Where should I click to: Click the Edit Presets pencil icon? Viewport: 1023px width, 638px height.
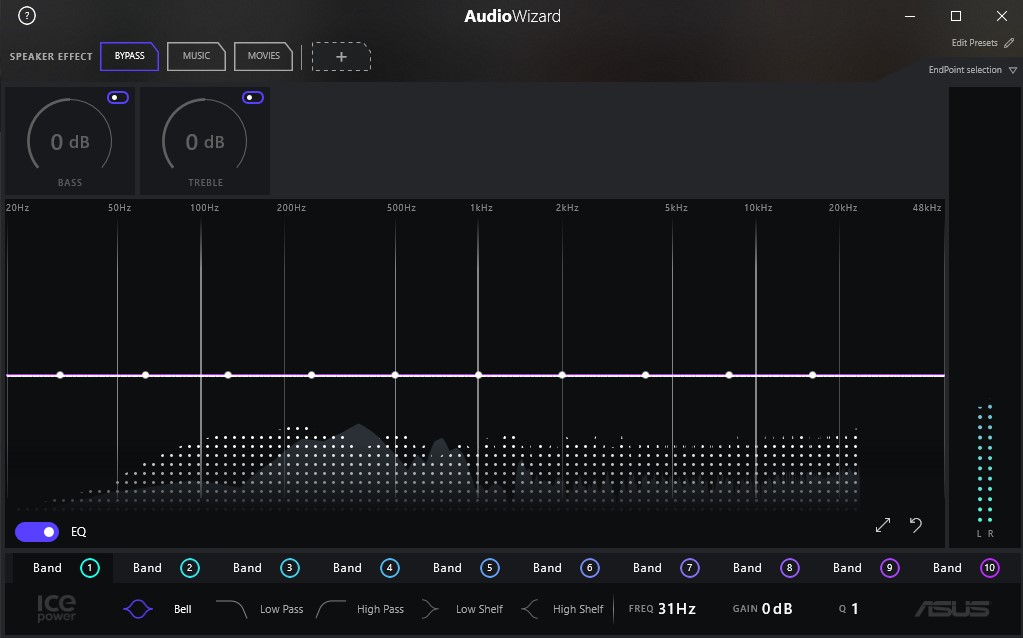(1009, 43)
